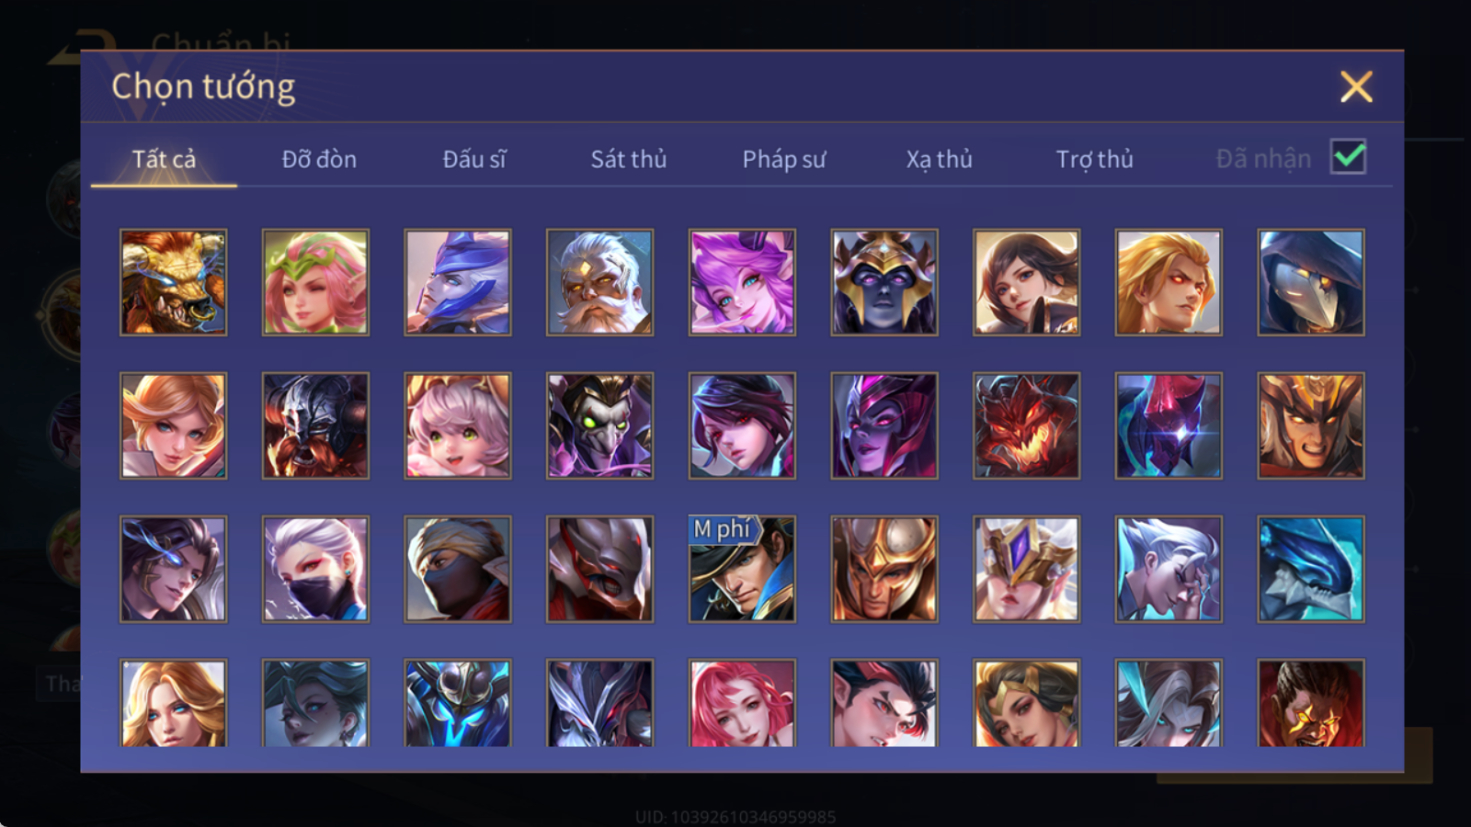
Task: Choose the white-bearded old man hero
Action: 600,282
